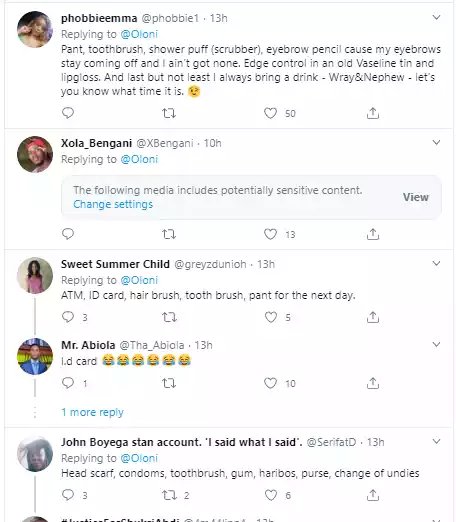View the potentially sensitive media
456x522 pixels.
pyautogui.click(x=416, y=197)
